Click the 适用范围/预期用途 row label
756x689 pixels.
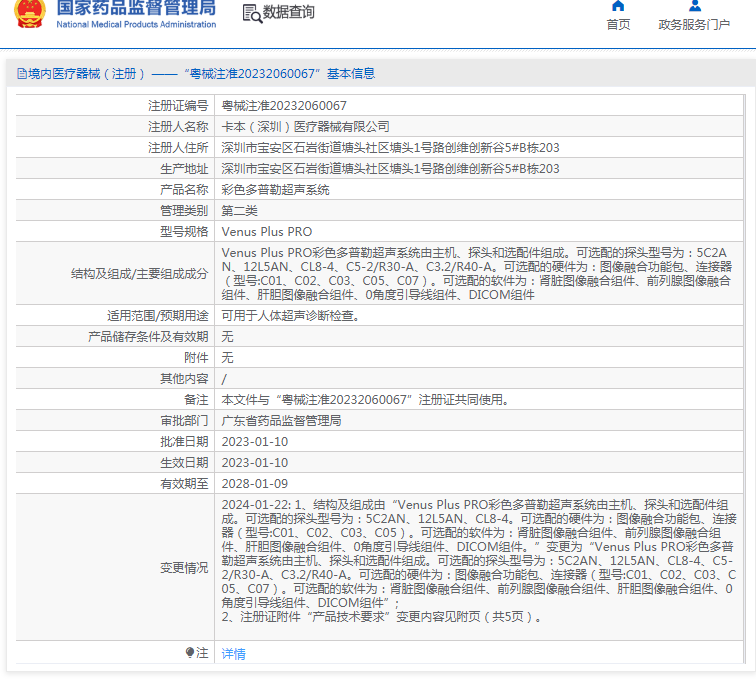pyautogui.click(x=158, y=316)
